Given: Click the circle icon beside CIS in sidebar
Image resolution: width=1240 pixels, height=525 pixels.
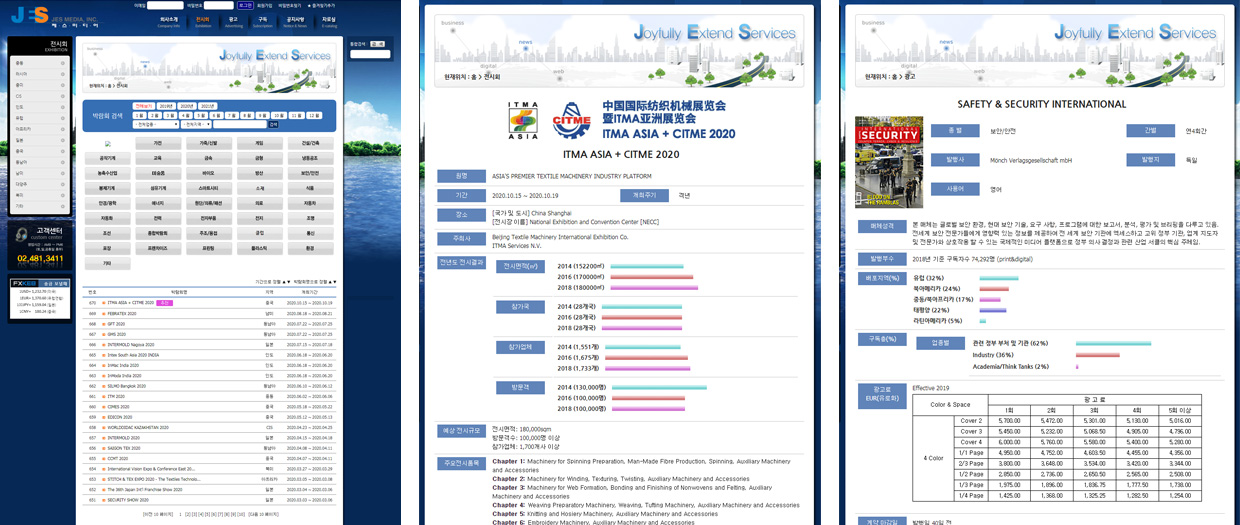Looking at the screenshot, I should coord(63,96).
